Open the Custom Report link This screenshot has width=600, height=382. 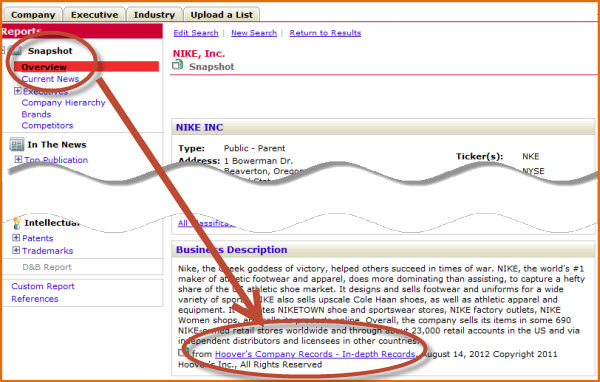coord(43,286)
